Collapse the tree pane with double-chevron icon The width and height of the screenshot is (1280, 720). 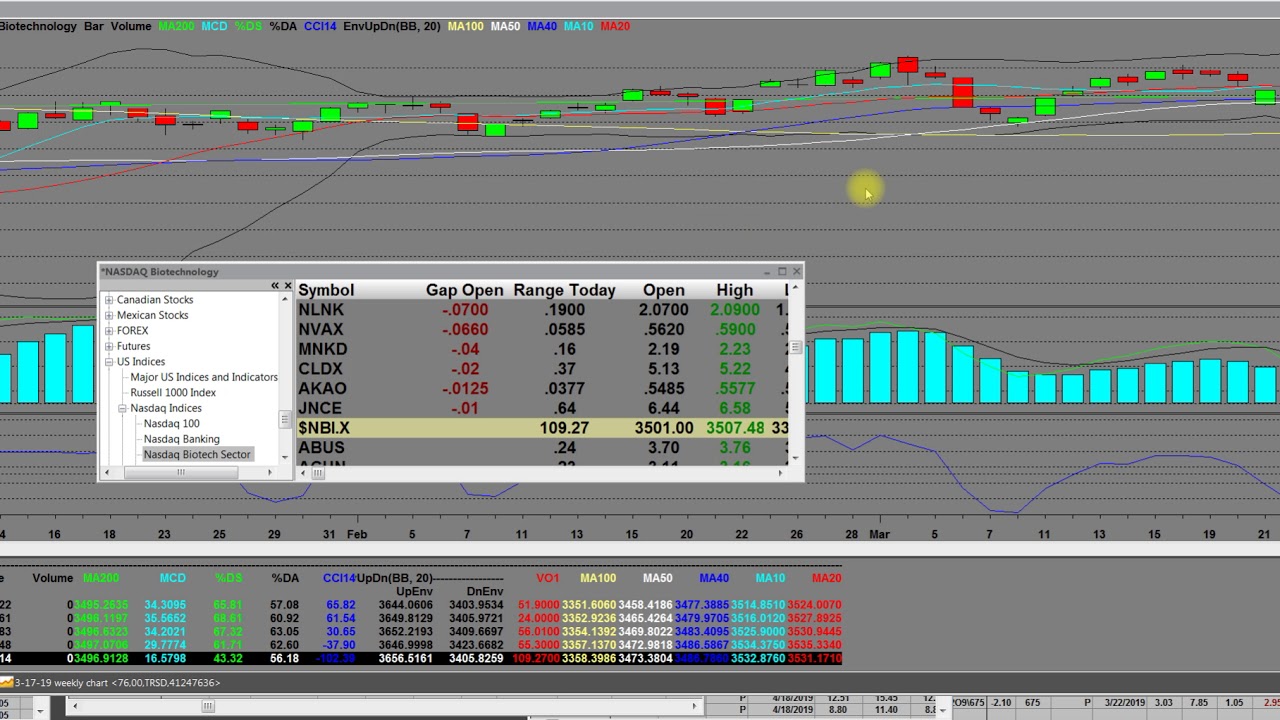click(x=275, y=286)
